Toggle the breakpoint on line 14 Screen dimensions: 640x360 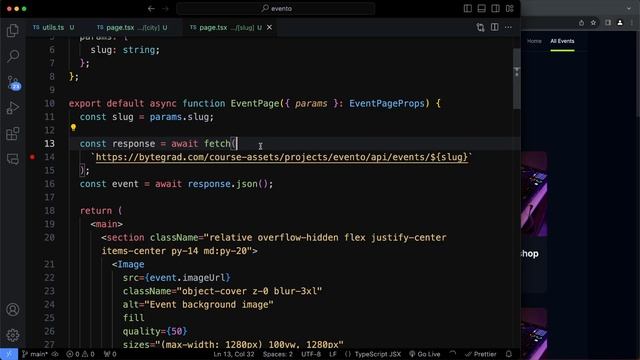(x=32, y=157)
